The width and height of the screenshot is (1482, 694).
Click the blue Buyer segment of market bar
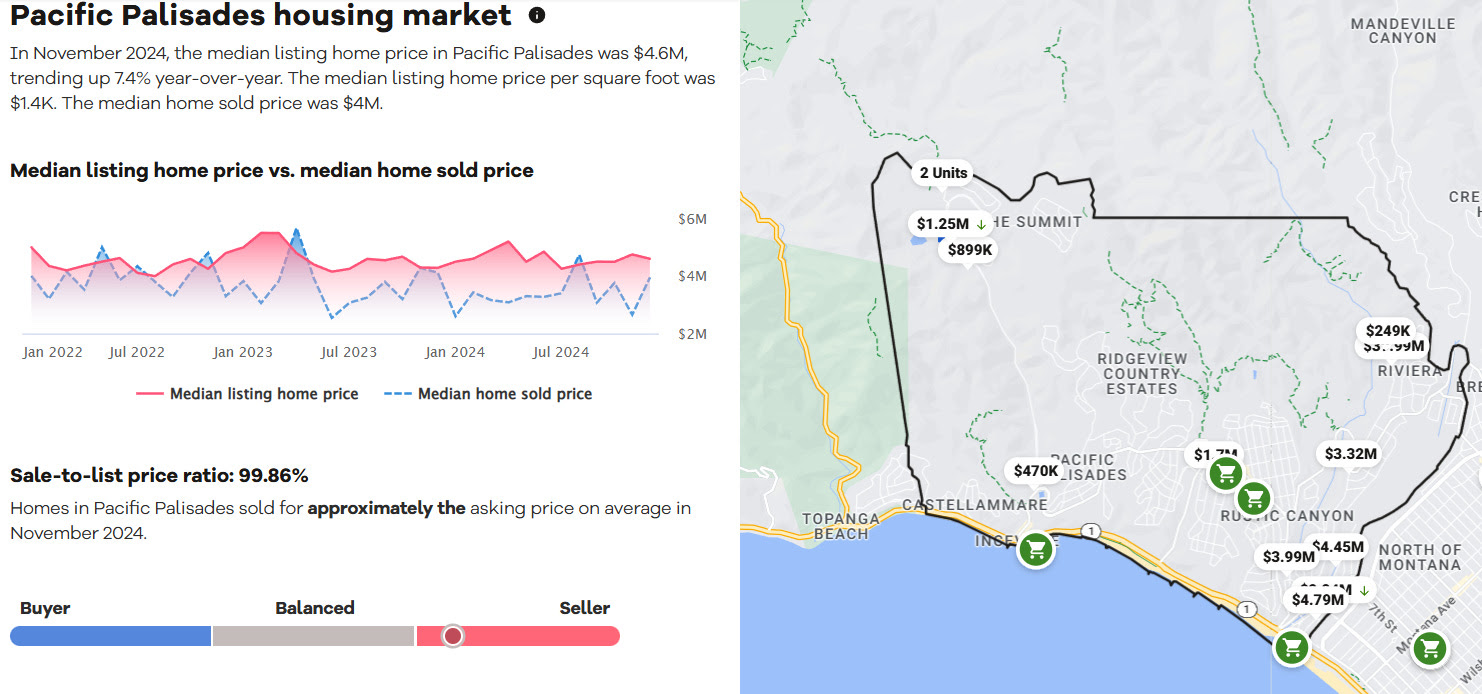coord(110,636)
